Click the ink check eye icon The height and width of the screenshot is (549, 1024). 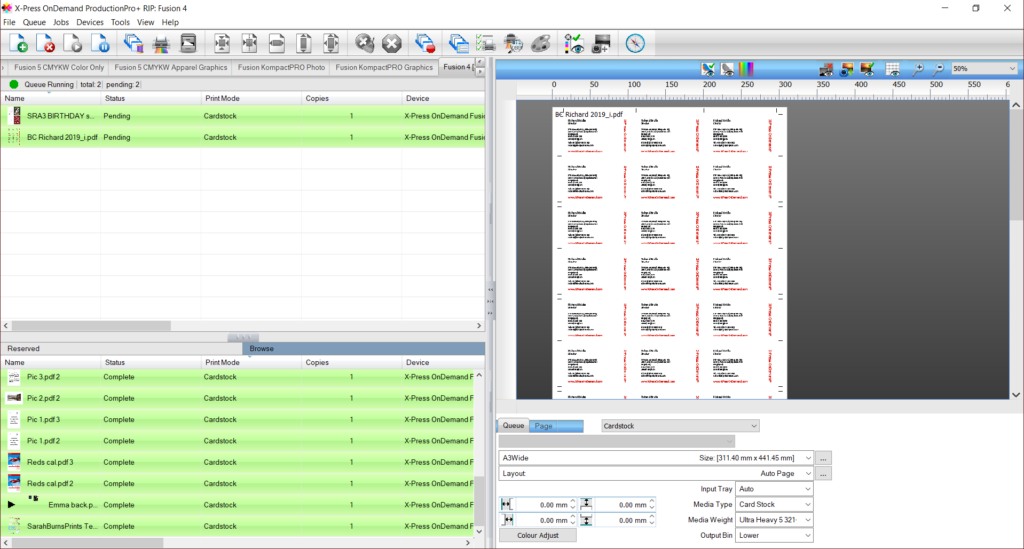tap(574, 44)
